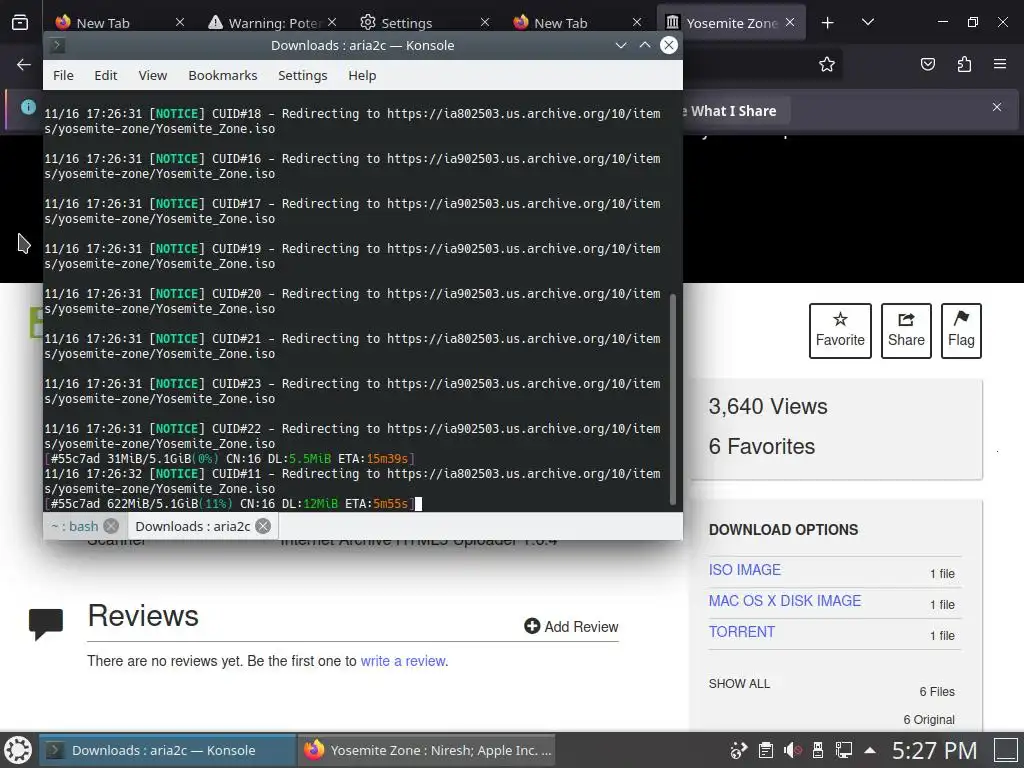The height and width of the screenshot is (768, 1024).
Task: Open Firefox hamburger application menu
Action: (1000, 64)
